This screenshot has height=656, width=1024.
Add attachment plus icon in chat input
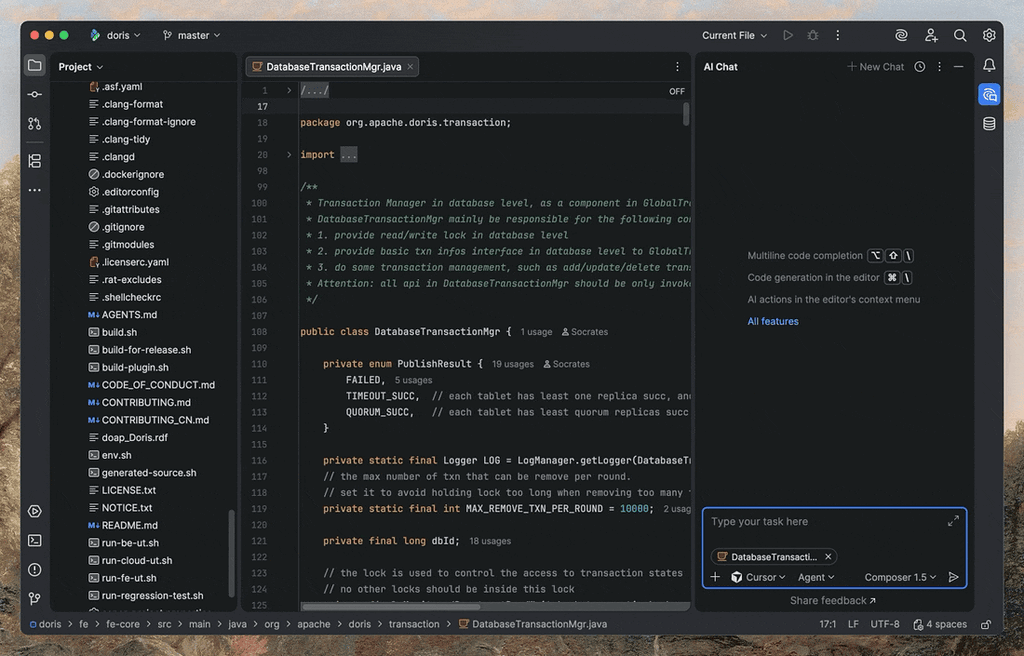tap(715, 577)
